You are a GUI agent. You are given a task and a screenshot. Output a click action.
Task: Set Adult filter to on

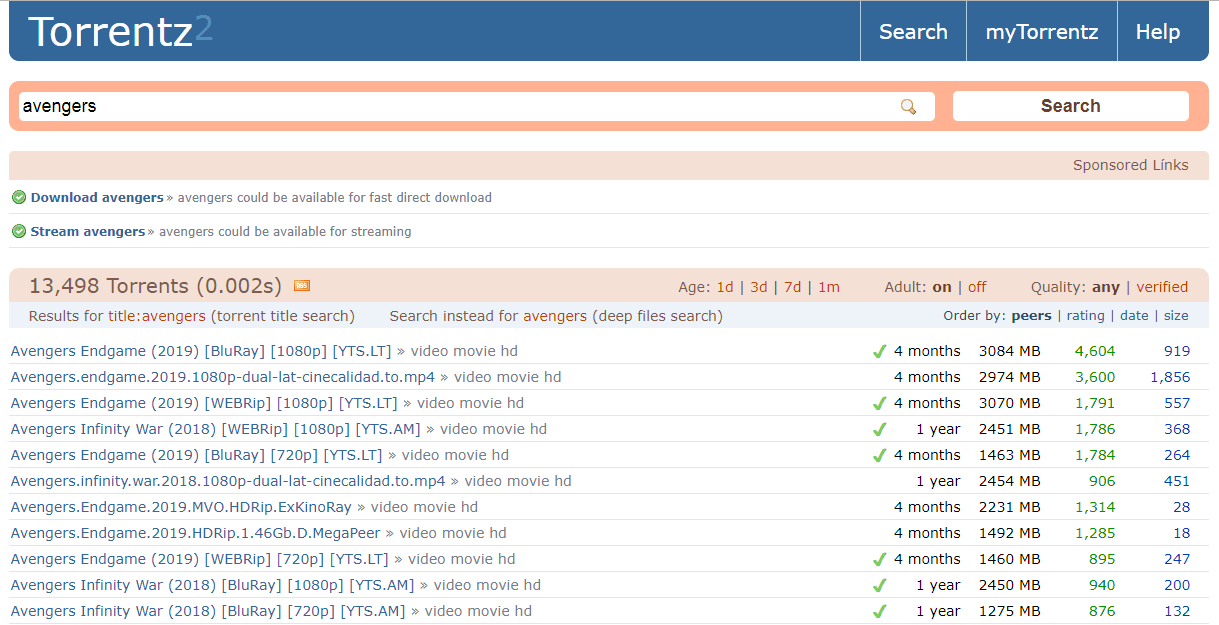click(942, 287)
